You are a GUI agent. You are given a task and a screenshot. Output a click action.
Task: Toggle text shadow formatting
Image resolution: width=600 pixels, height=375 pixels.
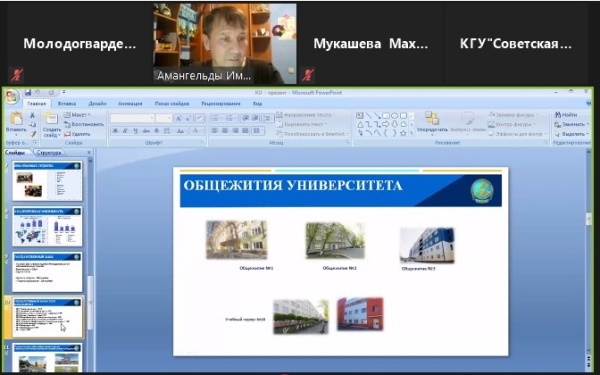(157, 131)
